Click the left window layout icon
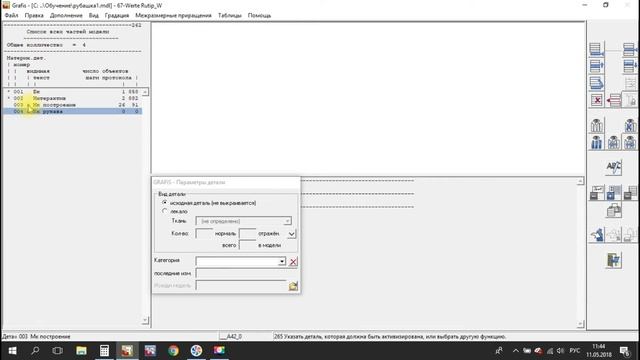640x360 pixels. [596, 193]
